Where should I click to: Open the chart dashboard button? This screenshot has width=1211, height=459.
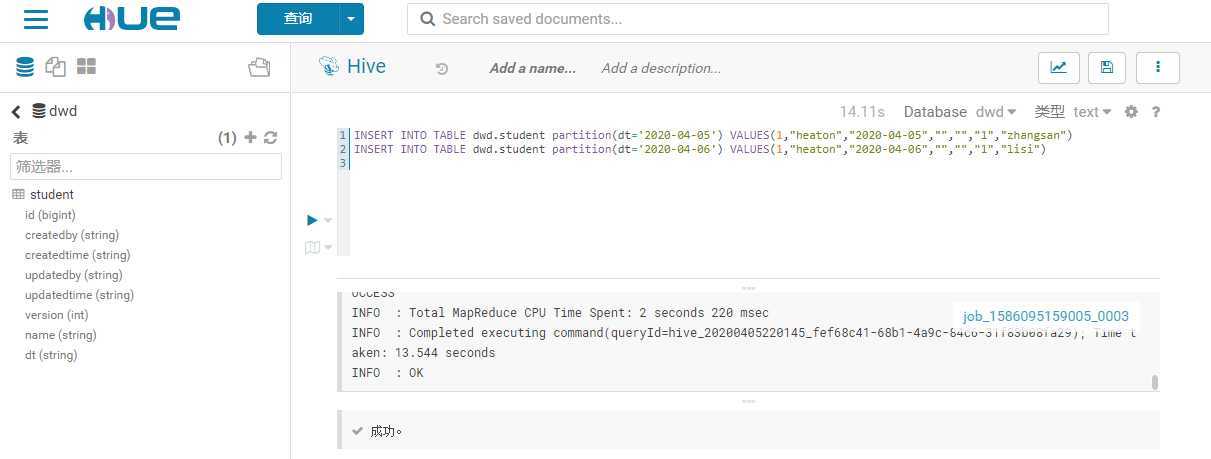point(1057,67)
